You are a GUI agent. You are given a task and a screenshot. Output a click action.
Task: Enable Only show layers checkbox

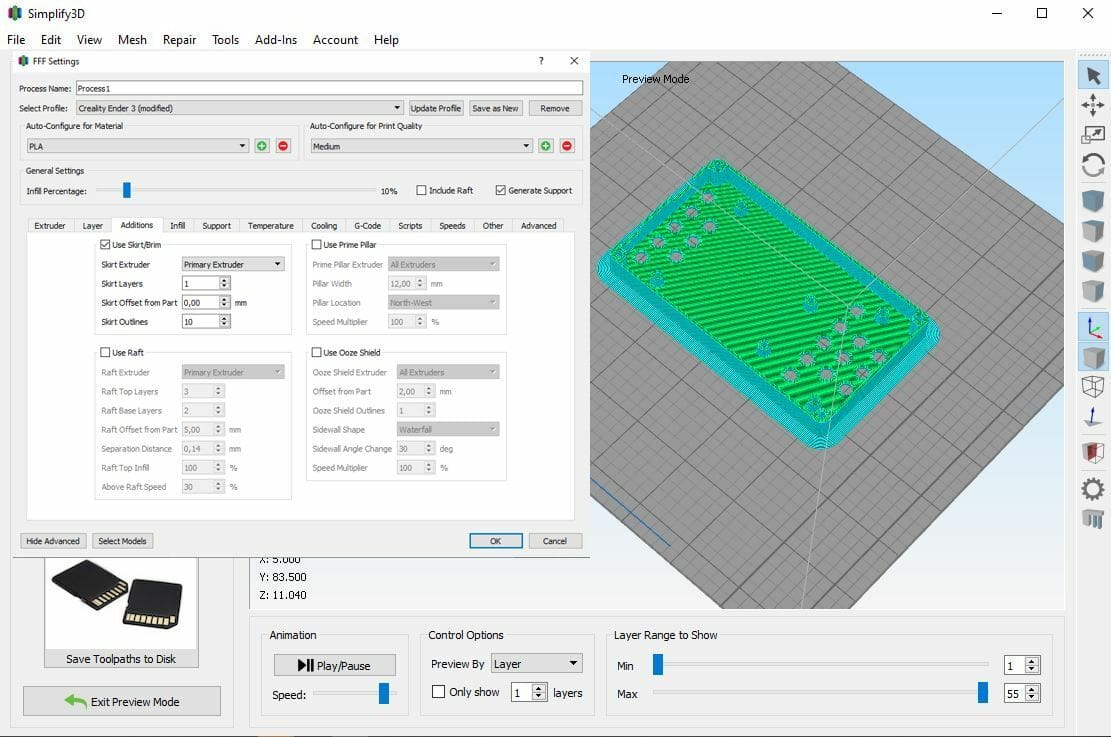click(439, 692)
